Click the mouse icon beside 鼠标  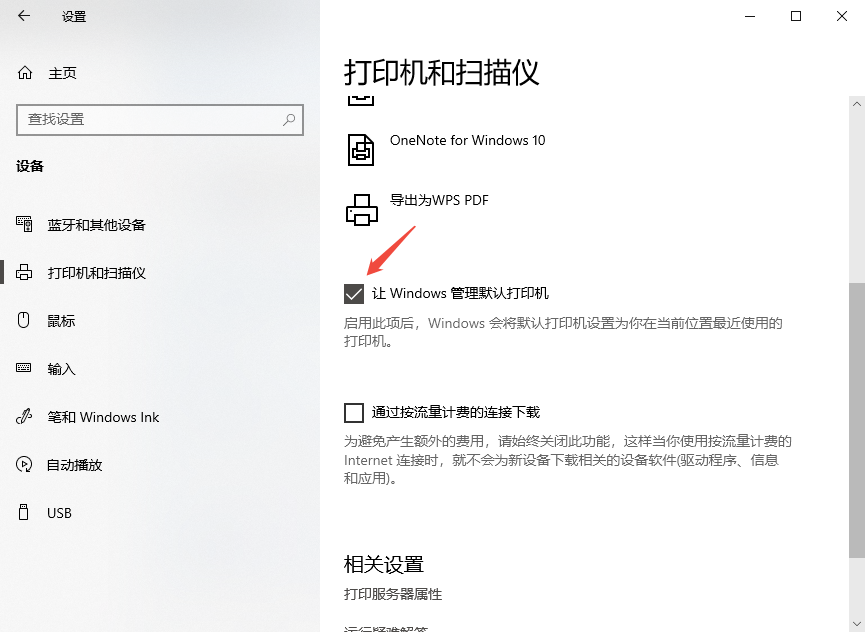[23, 320]
